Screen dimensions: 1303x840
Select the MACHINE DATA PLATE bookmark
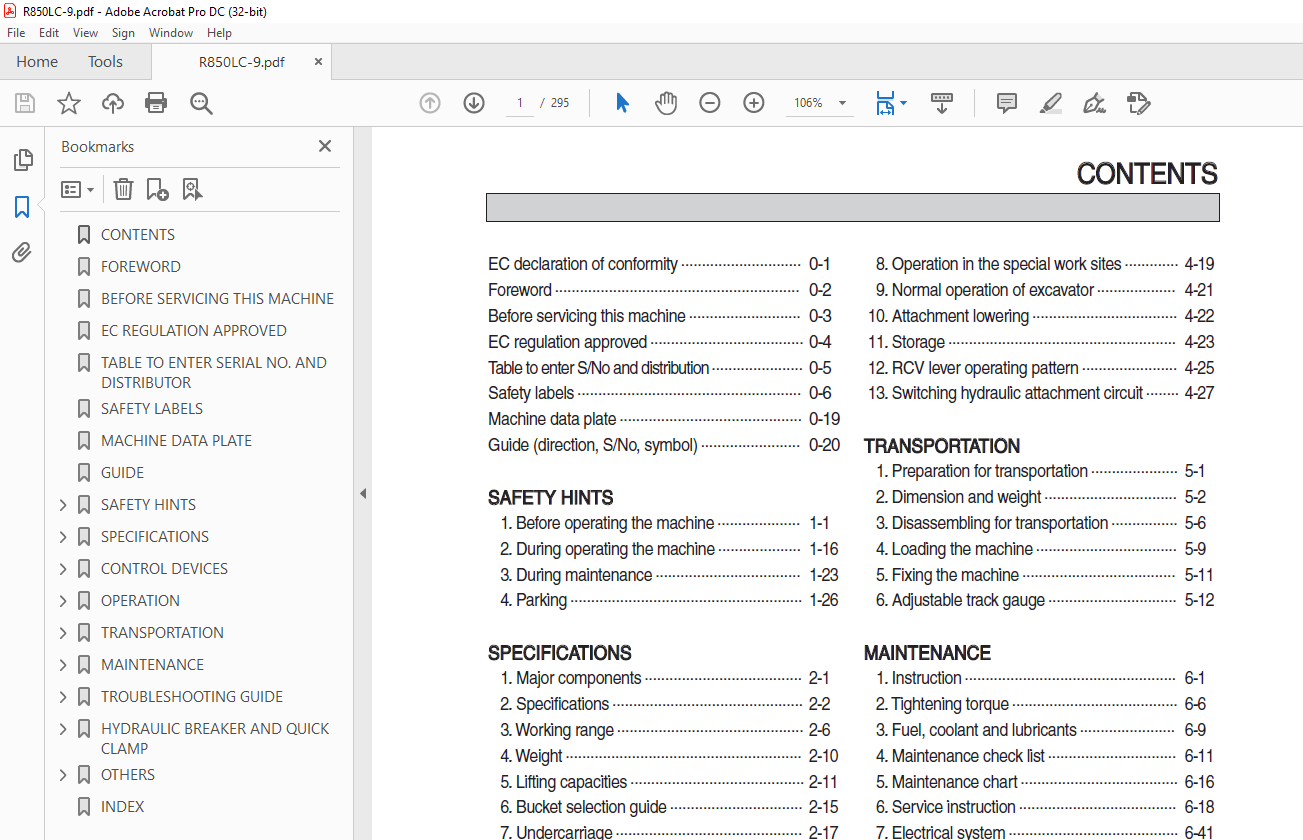click(x=176, y=441)
